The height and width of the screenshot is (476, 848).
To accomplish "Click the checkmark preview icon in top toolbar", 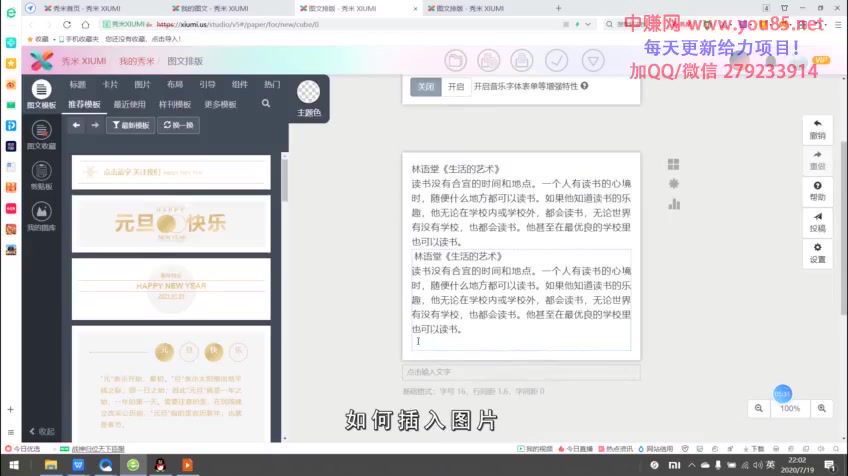I will [556, 60].
